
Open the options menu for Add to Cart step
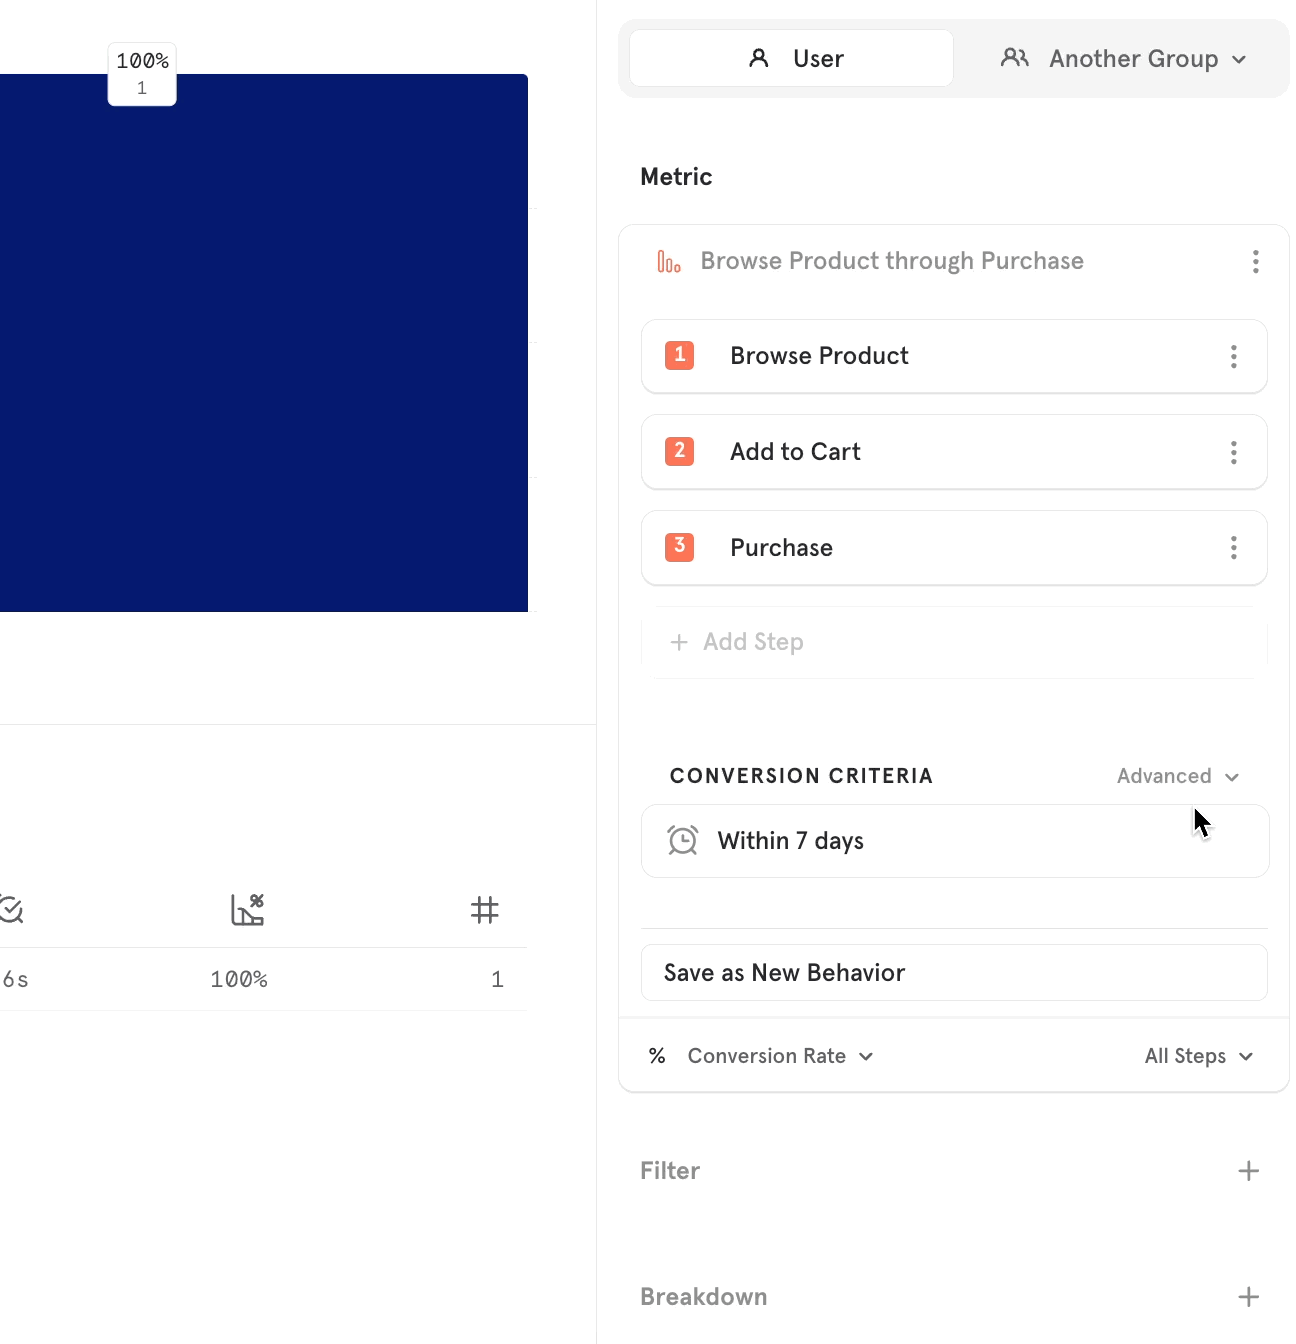pos(1233,452)
